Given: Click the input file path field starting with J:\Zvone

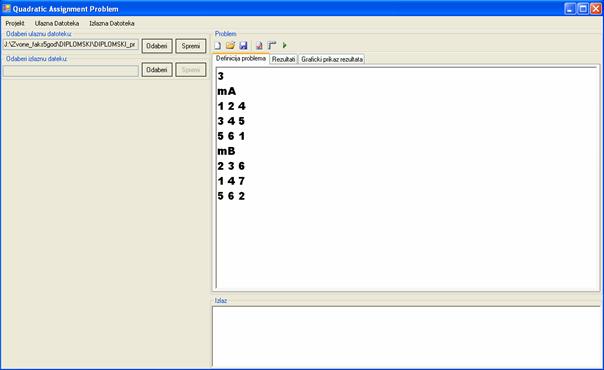Looking at the screenshot, I should [70, 45].
